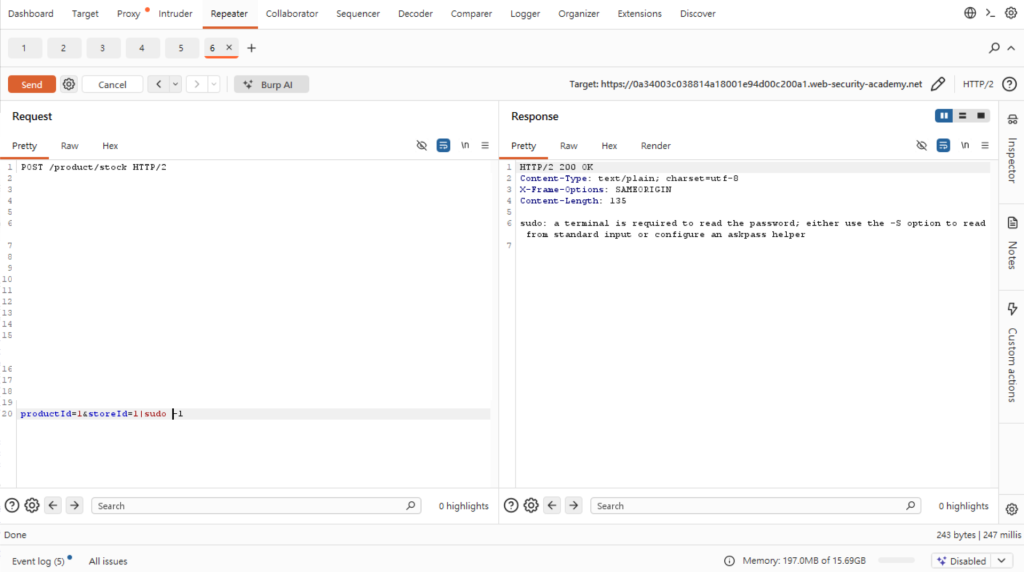This screenshot has height=572, width=1024.
Task: Switch response view to Raw
Action: (x=568, y=146)
